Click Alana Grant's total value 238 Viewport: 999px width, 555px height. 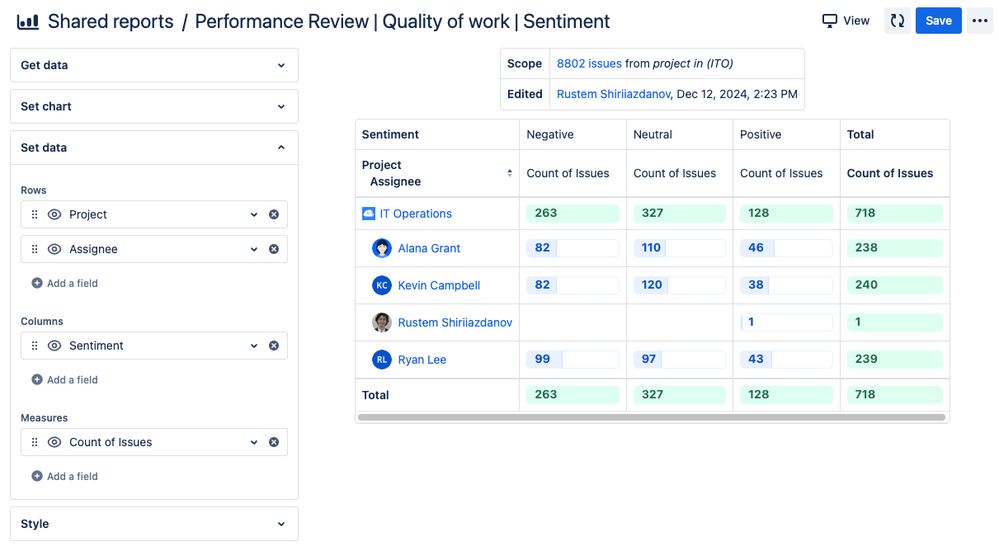[895, 248]
